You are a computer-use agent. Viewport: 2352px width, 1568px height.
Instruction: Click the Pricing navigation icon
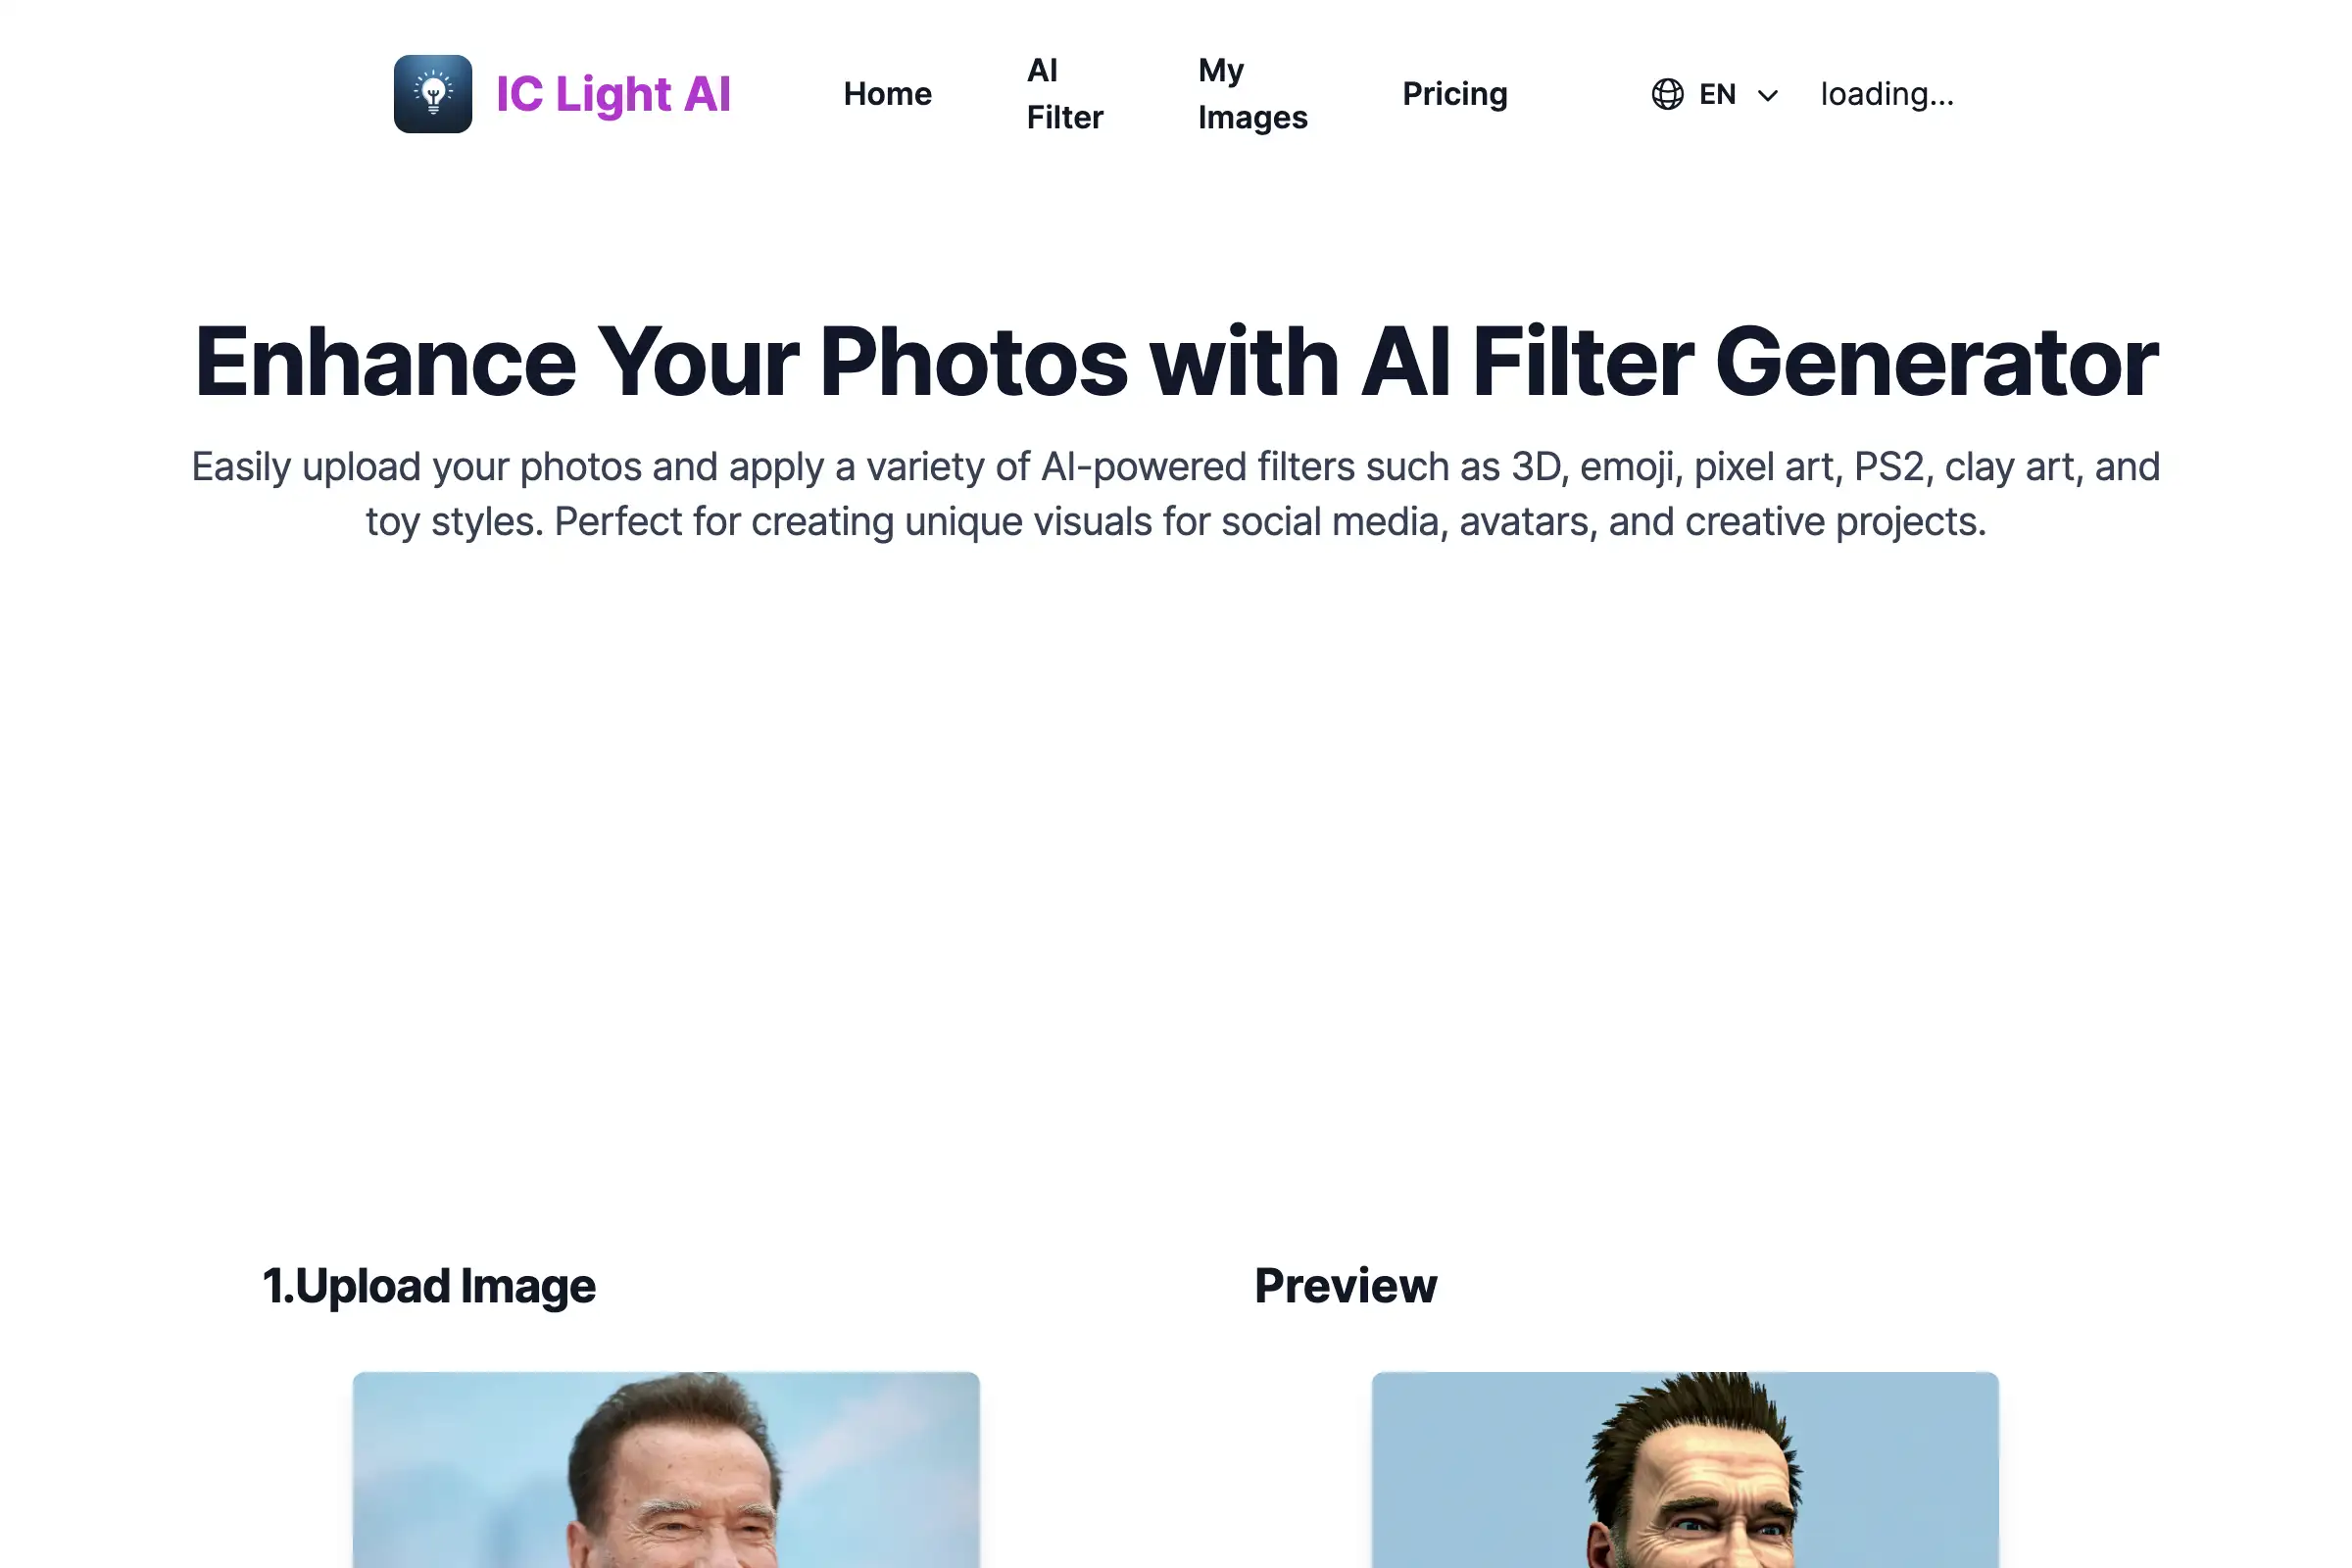pyautogui.click(x=1454, y=93)
